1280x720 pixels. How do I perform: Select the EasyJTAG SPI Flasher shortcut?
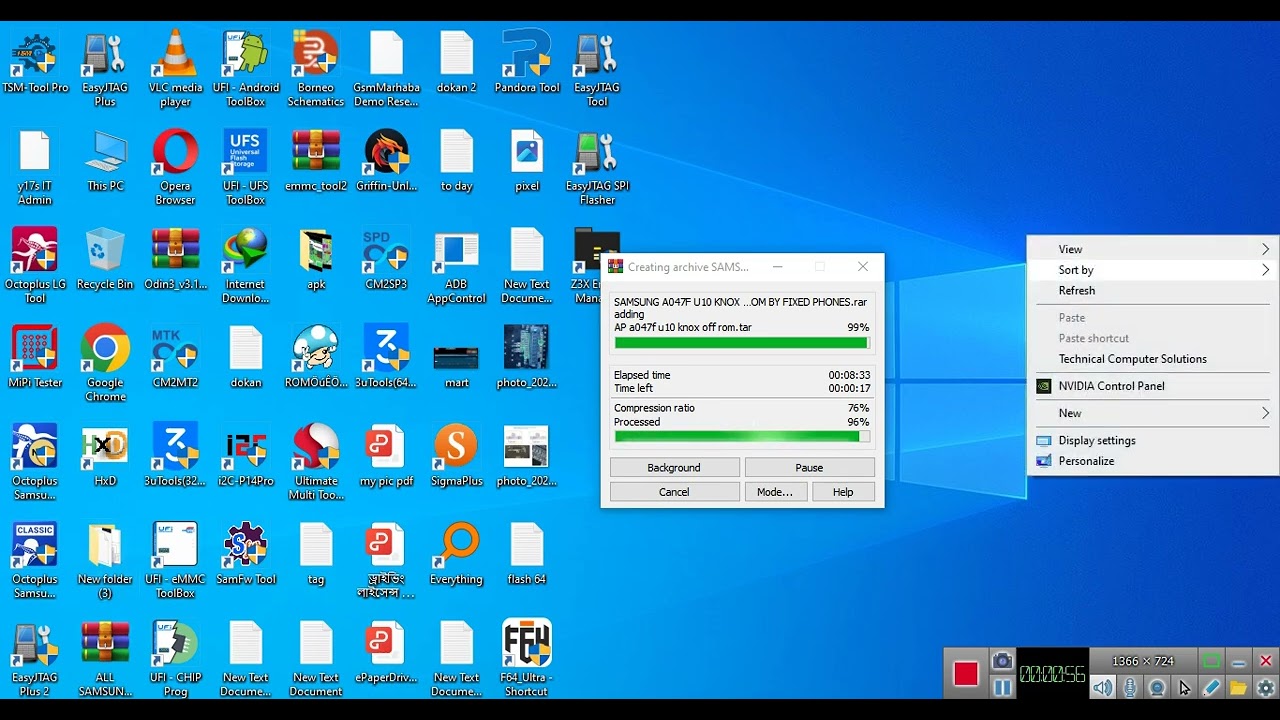(x=597, y=167)
